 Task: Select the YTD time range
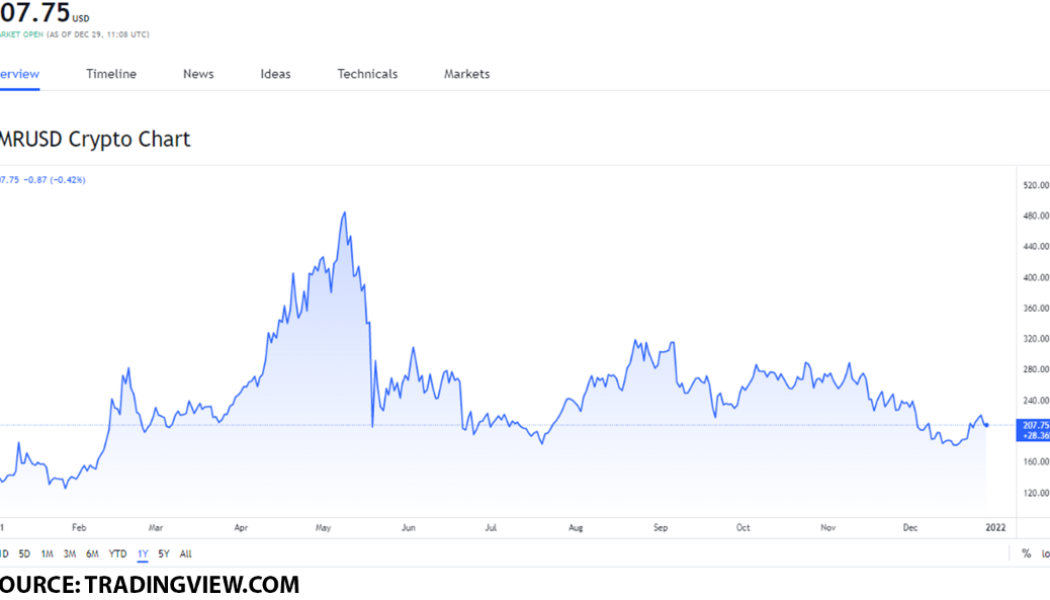[x=117, y=554]
